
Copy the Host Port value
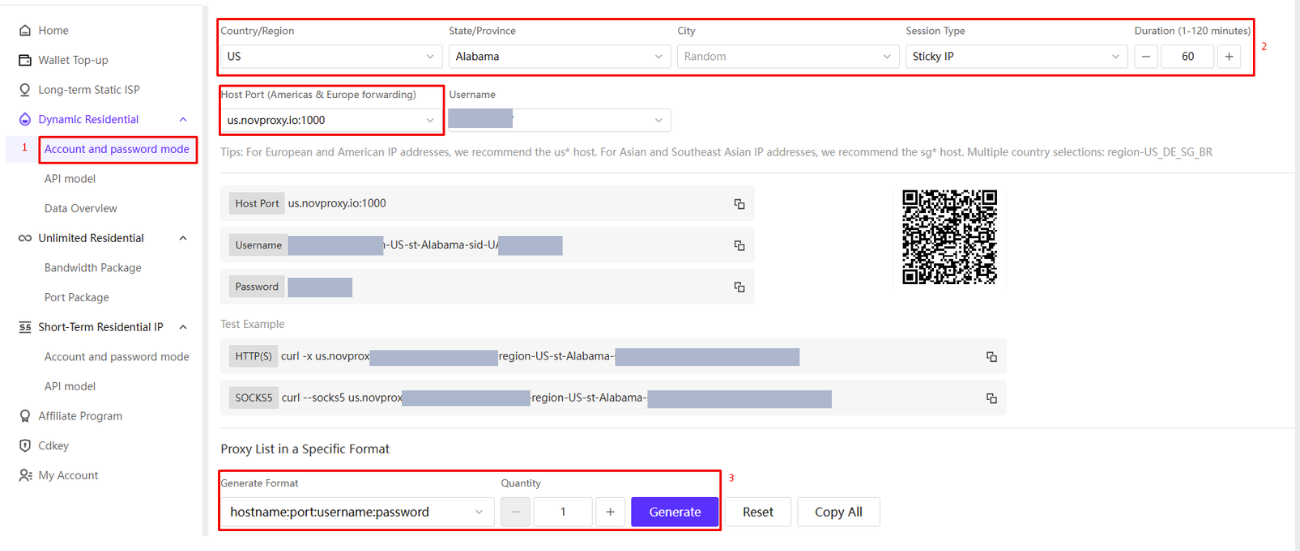click(x=739, y=204)
